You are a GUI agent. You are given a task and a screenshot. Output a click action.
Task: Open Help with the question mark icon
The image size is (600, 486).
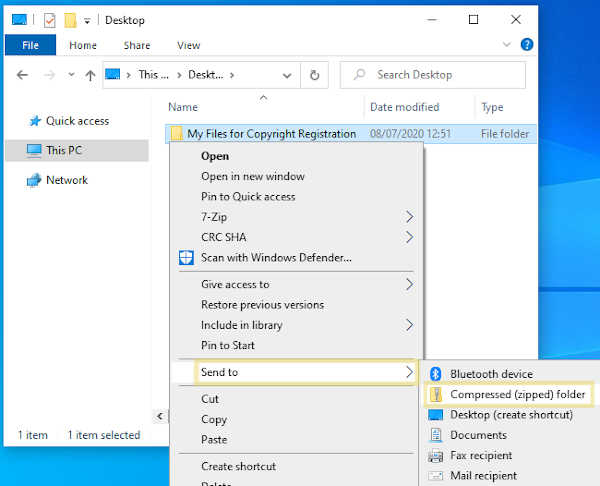527,45
